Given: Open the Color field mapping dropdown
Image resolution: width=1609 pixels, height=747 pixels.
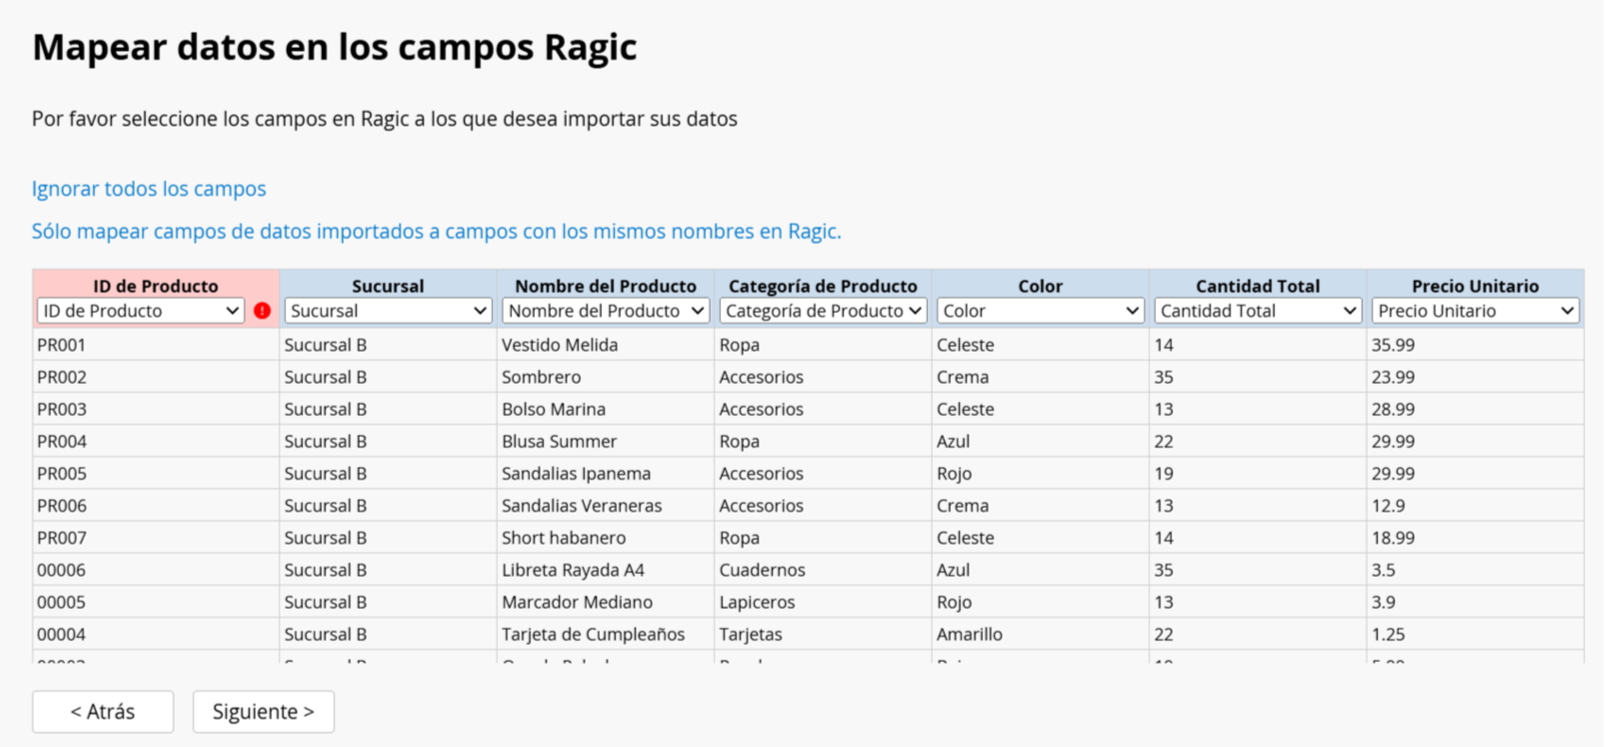Looking at the screenshot, I should tap(1040, 311).
